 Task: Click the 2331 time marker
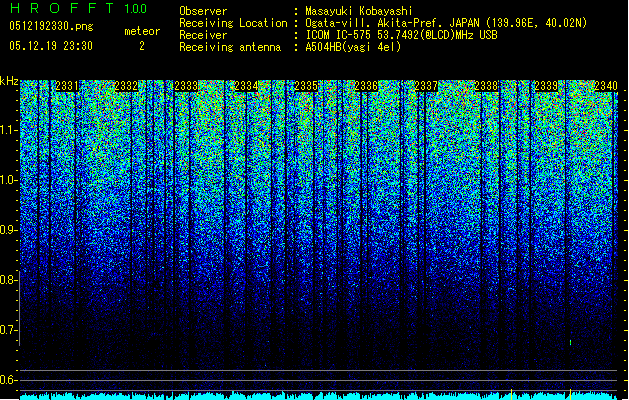pos(67,86)
